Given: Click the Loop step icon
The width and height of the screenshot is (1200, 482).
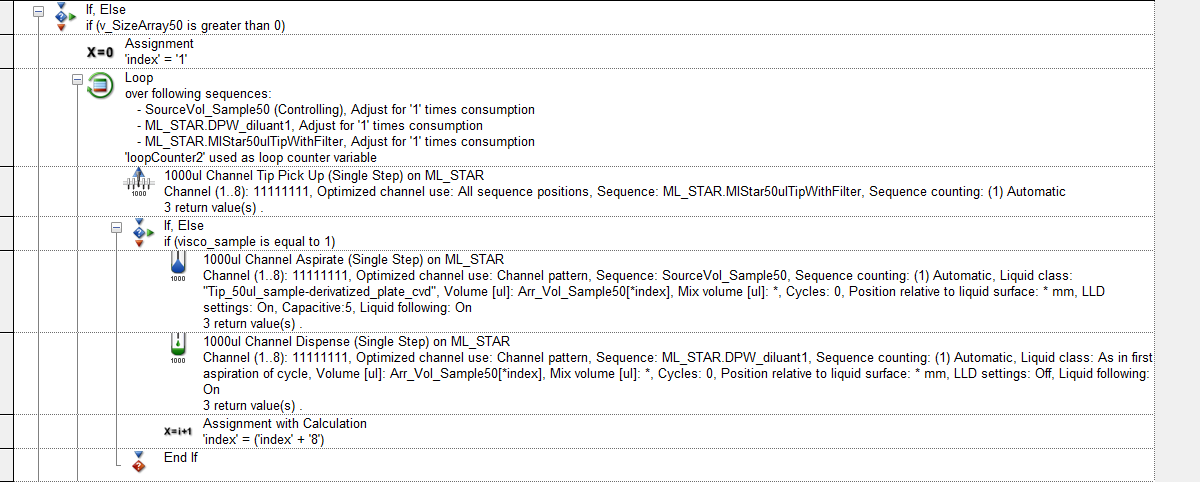Looking at the screenshot, I should point(100,86).
